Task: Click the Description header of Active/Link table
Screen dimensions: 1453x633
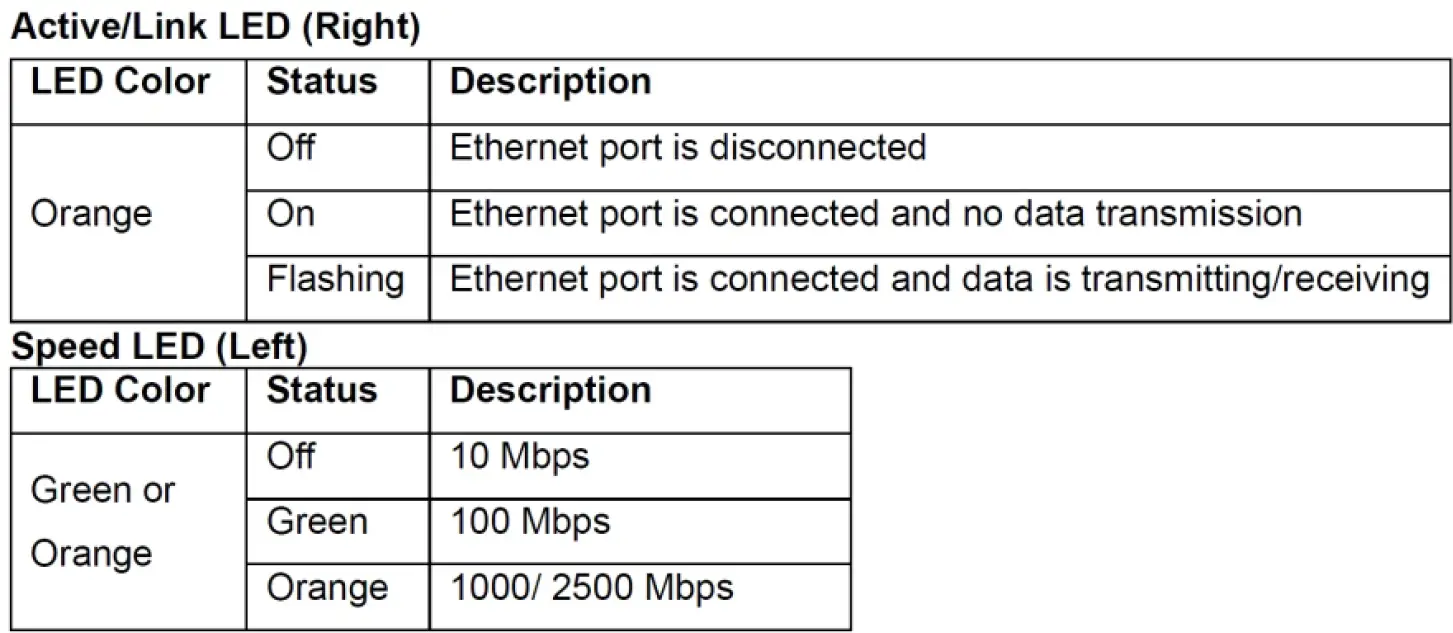Action: coord(550,82)
